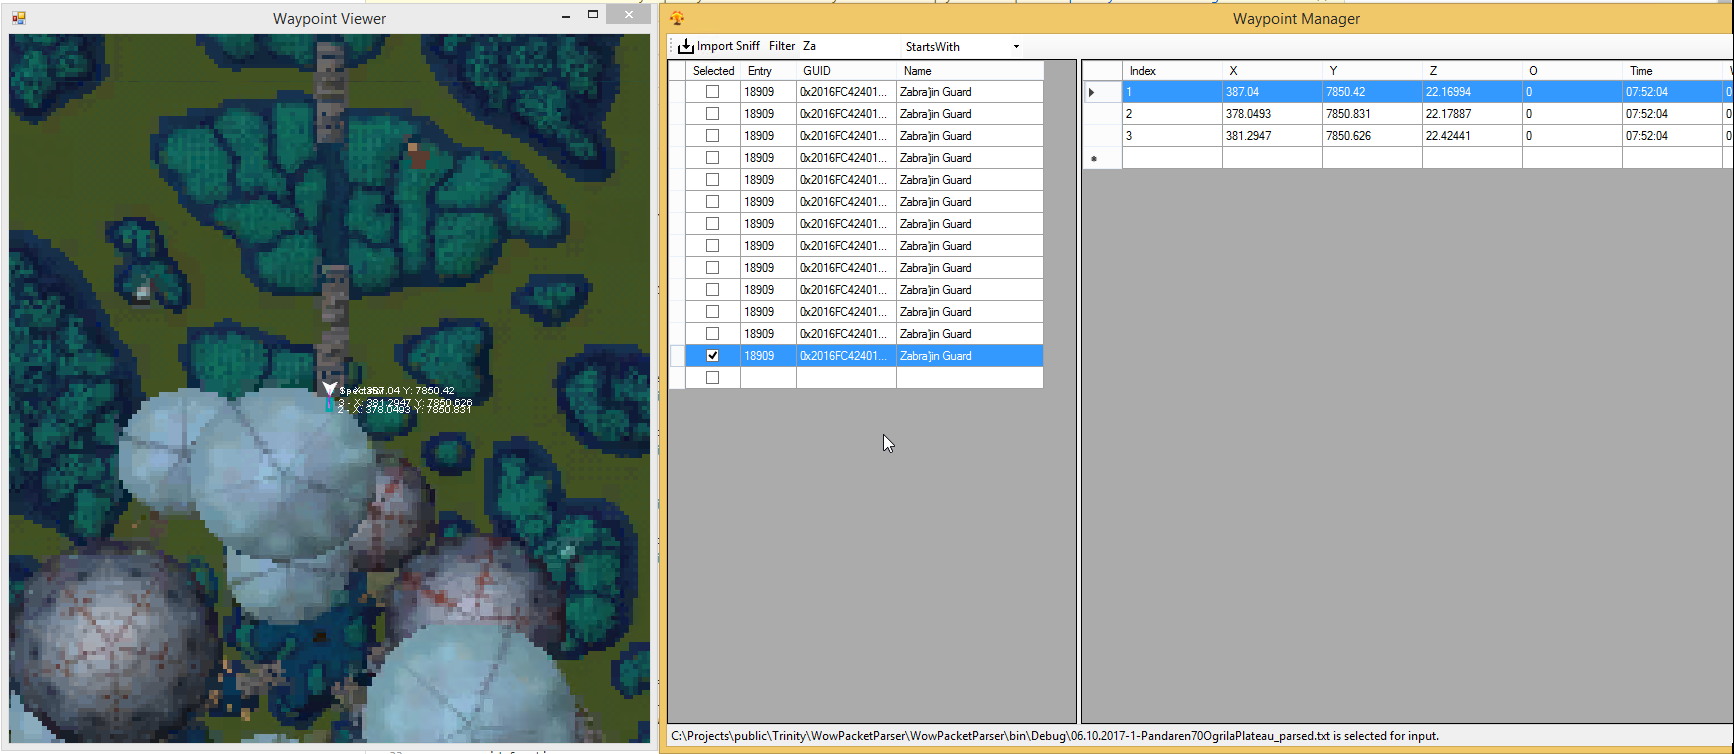Select the X cell 387.04

pyautogui.click(x=1272, y=92)
